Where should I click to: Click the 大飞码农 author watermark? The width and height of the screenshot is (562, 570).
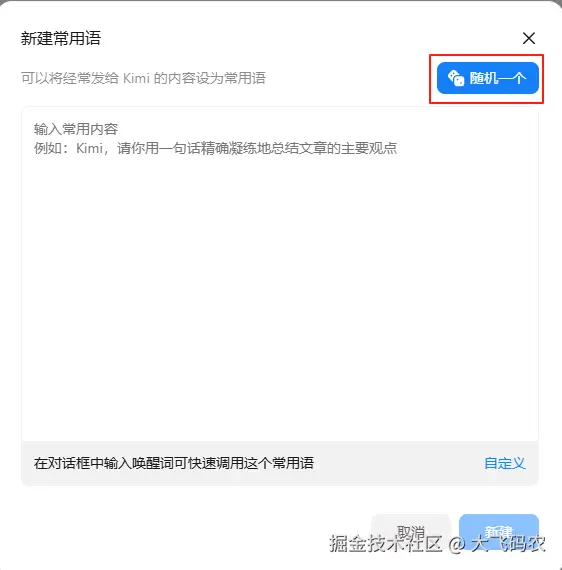[508, 544]
